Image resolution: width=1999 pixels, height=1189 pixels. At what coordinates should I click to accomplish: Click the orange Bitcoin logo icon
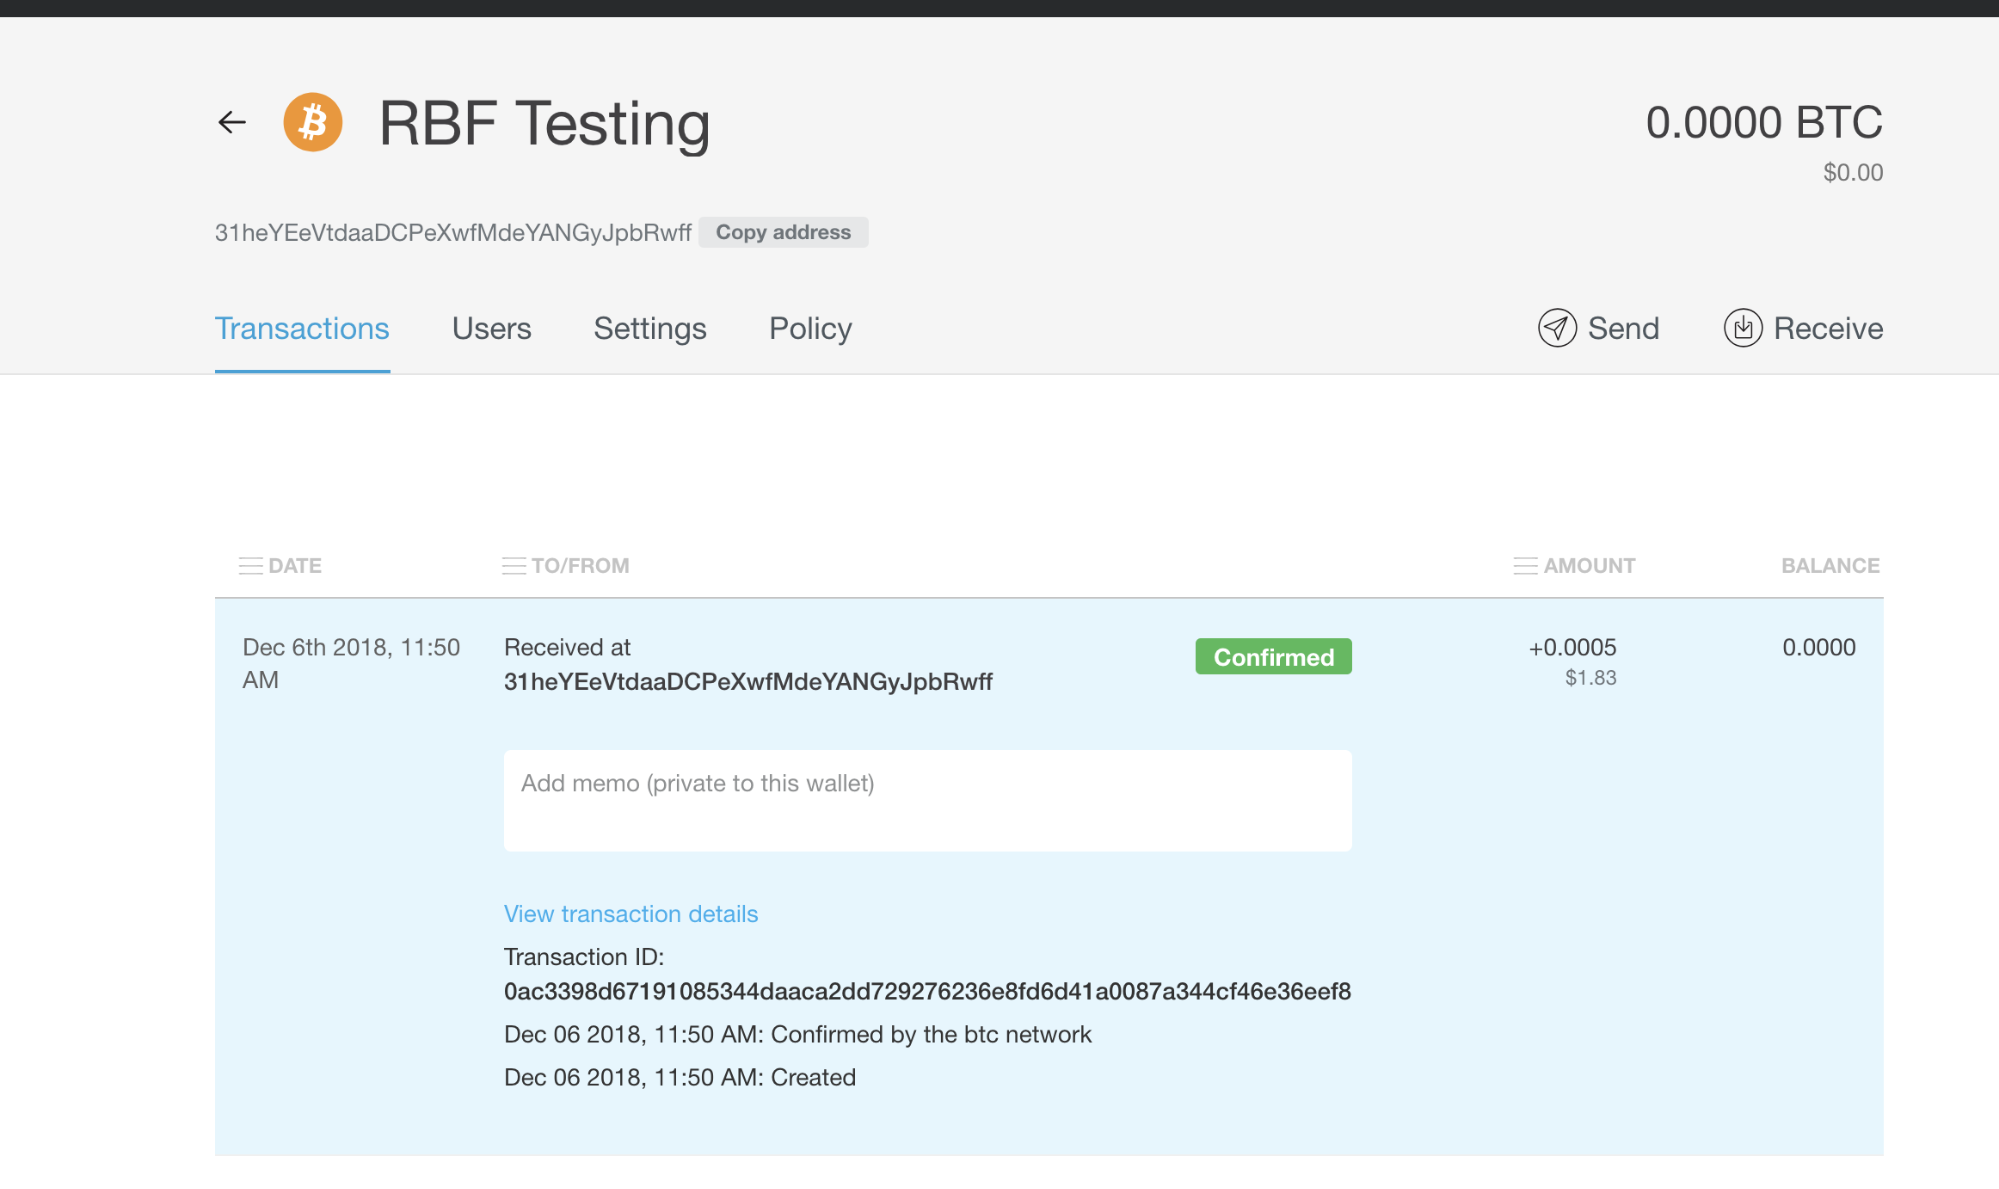(x=313, y=122)
